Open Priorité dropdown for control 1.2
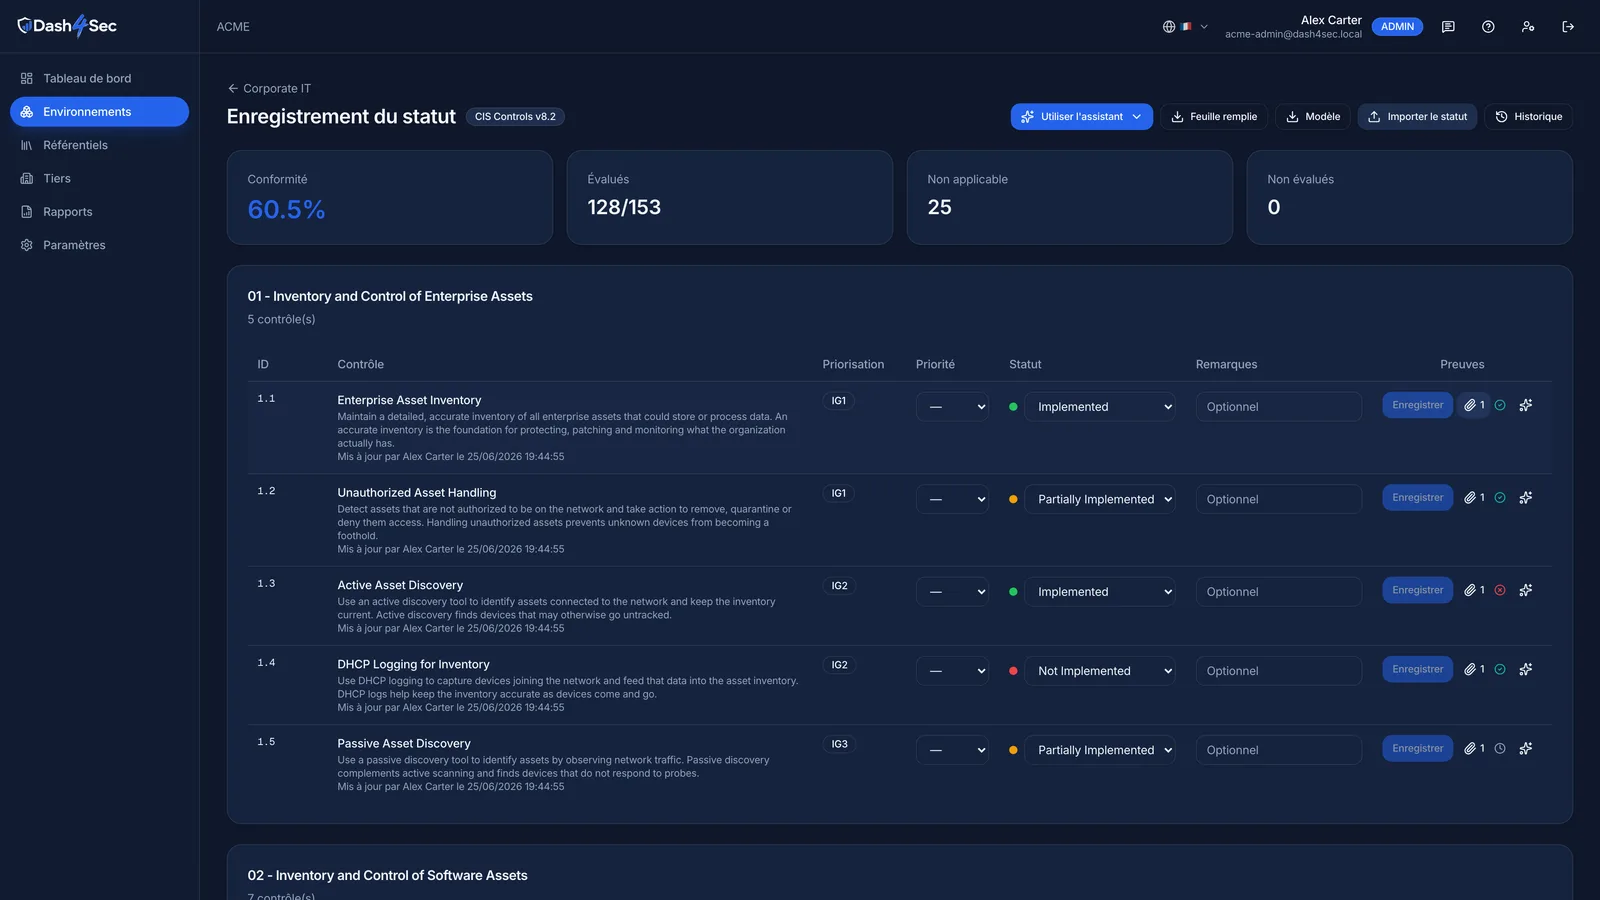This screenshot has width=1600, height=900. (x=952, y=499)
